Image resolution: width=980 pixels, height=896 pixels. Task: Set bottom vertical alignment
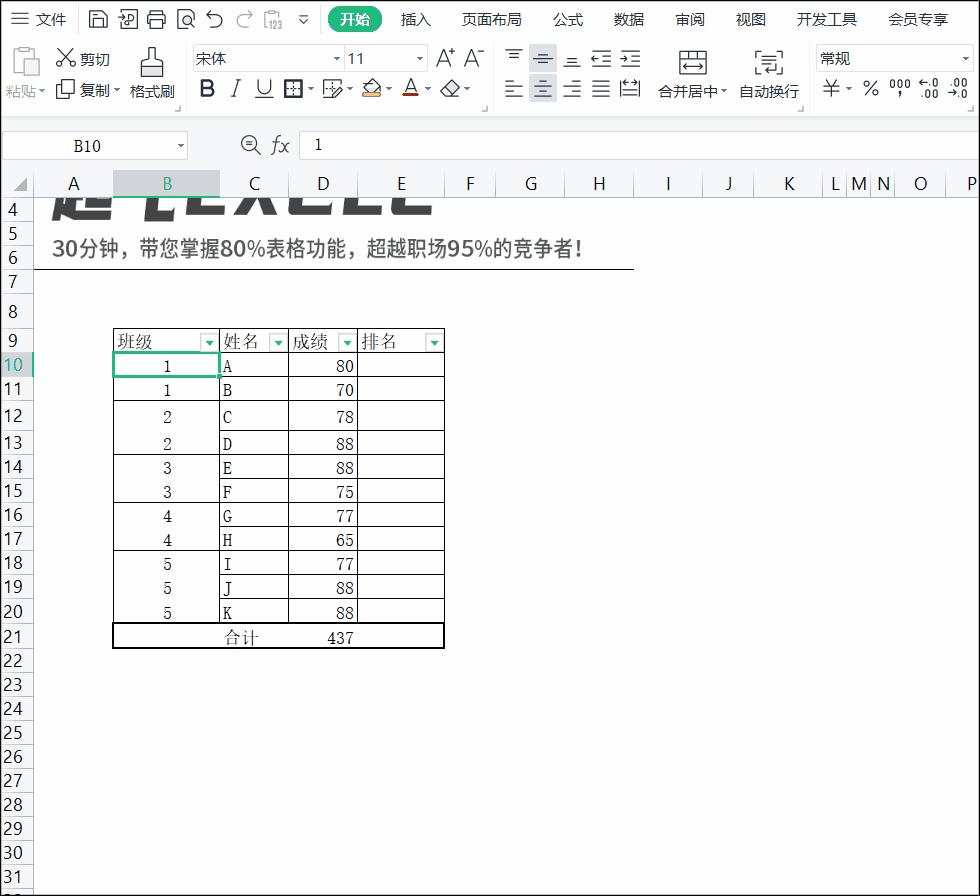coord(571,61)
